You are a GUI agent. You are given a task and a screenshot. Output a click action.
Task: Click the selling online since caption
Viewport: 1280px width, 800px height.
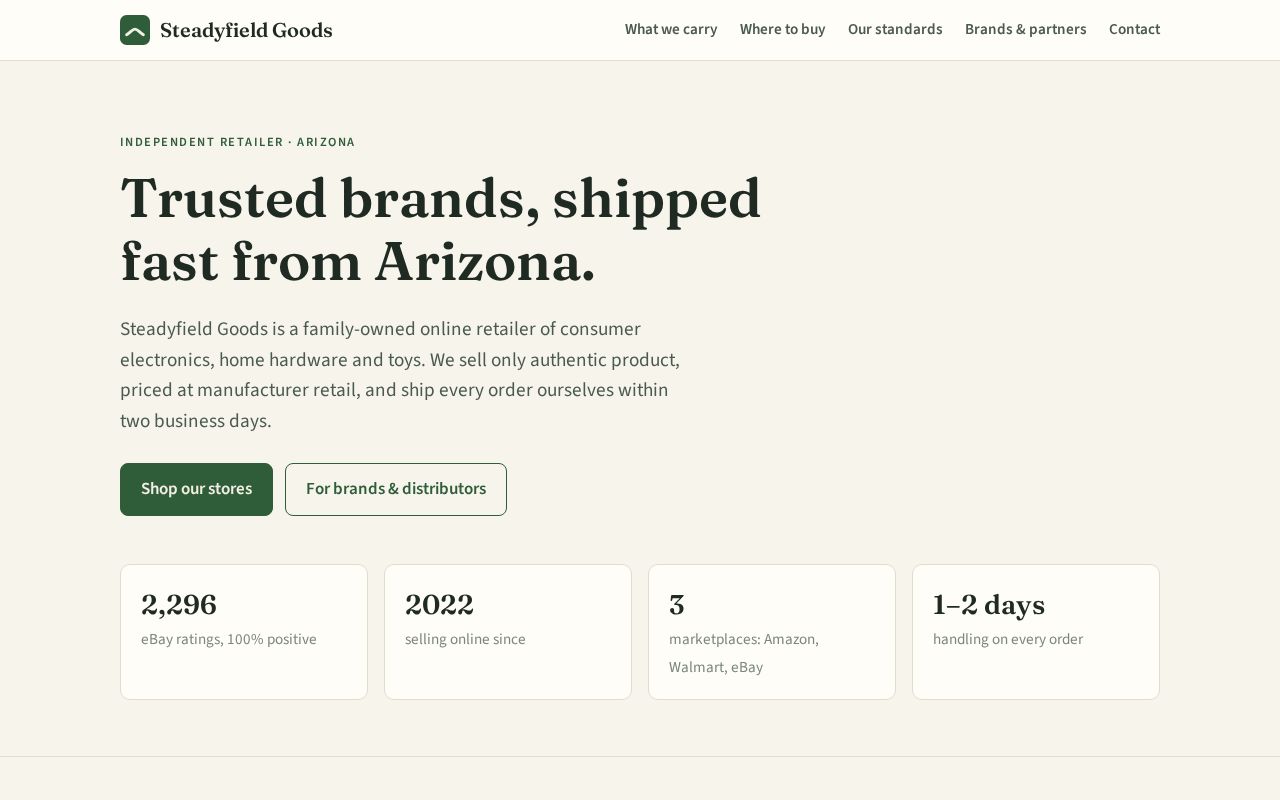(x=465, y=639)
